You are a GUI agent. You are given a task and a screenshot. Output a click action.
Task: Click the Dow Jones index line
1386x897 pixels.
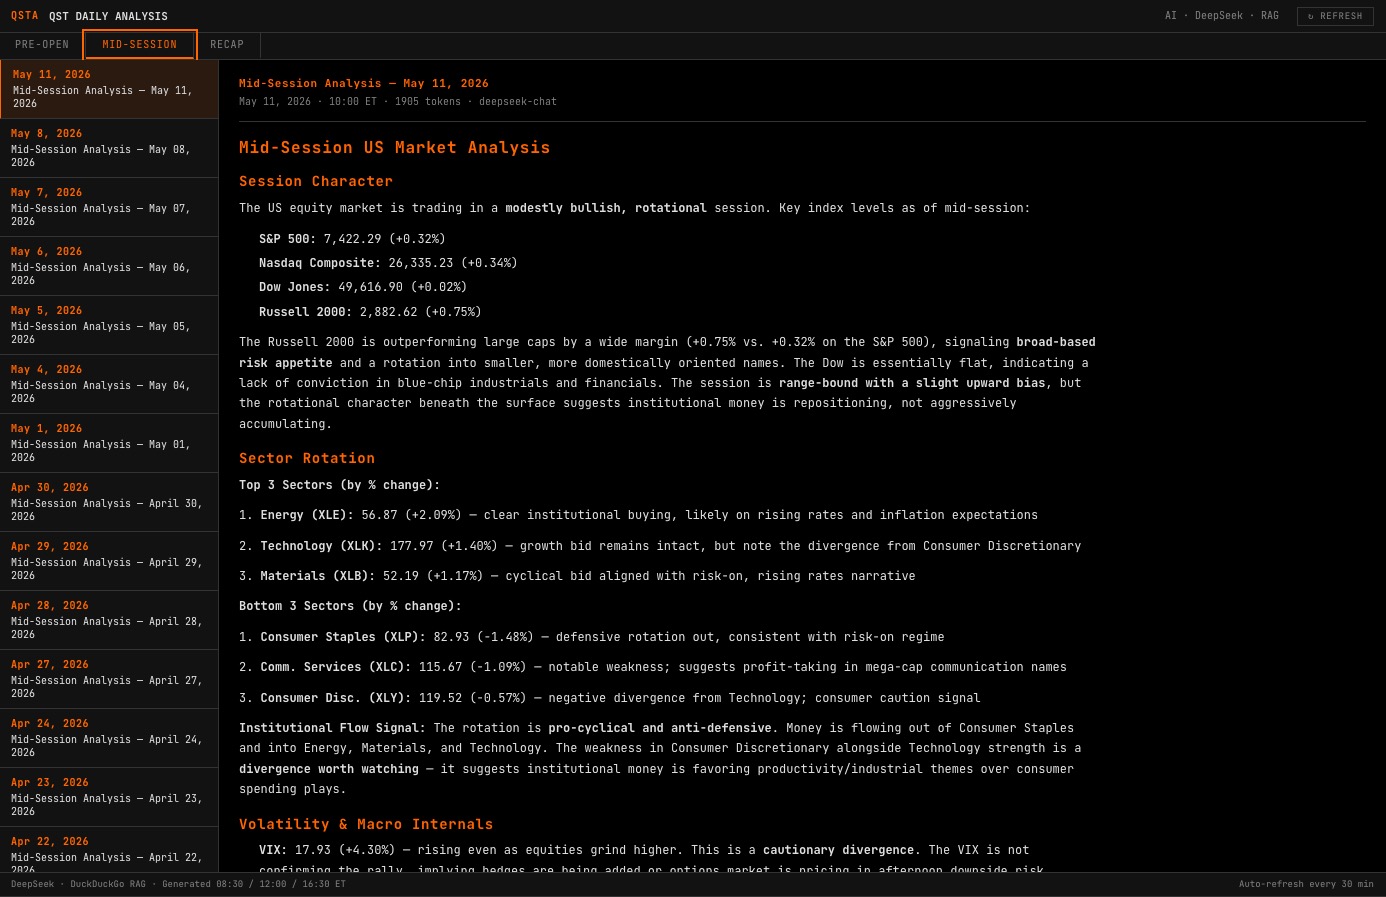[x=363, y=287]
